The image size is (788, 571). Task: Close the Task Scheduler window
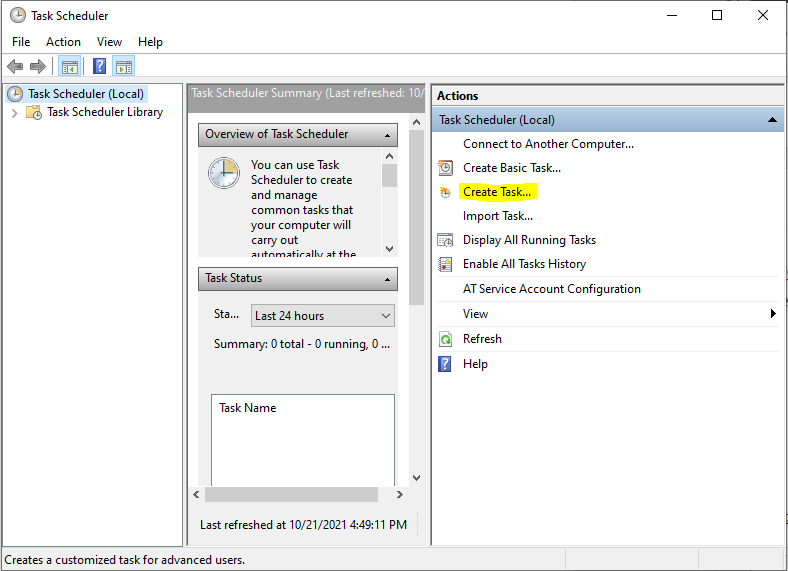click(763, 16)
